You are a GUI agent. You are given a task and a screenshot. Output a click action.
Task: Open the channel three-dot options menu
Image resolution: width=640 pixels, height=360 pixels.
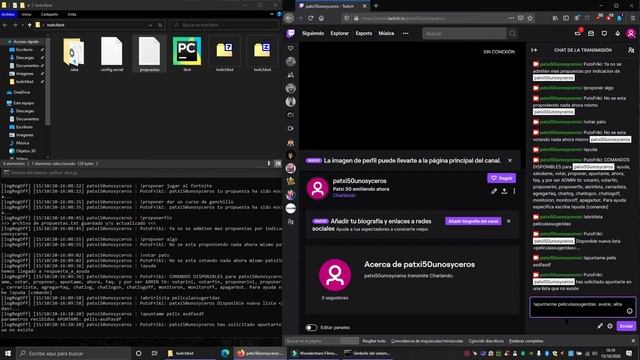(x=514, y=191)
